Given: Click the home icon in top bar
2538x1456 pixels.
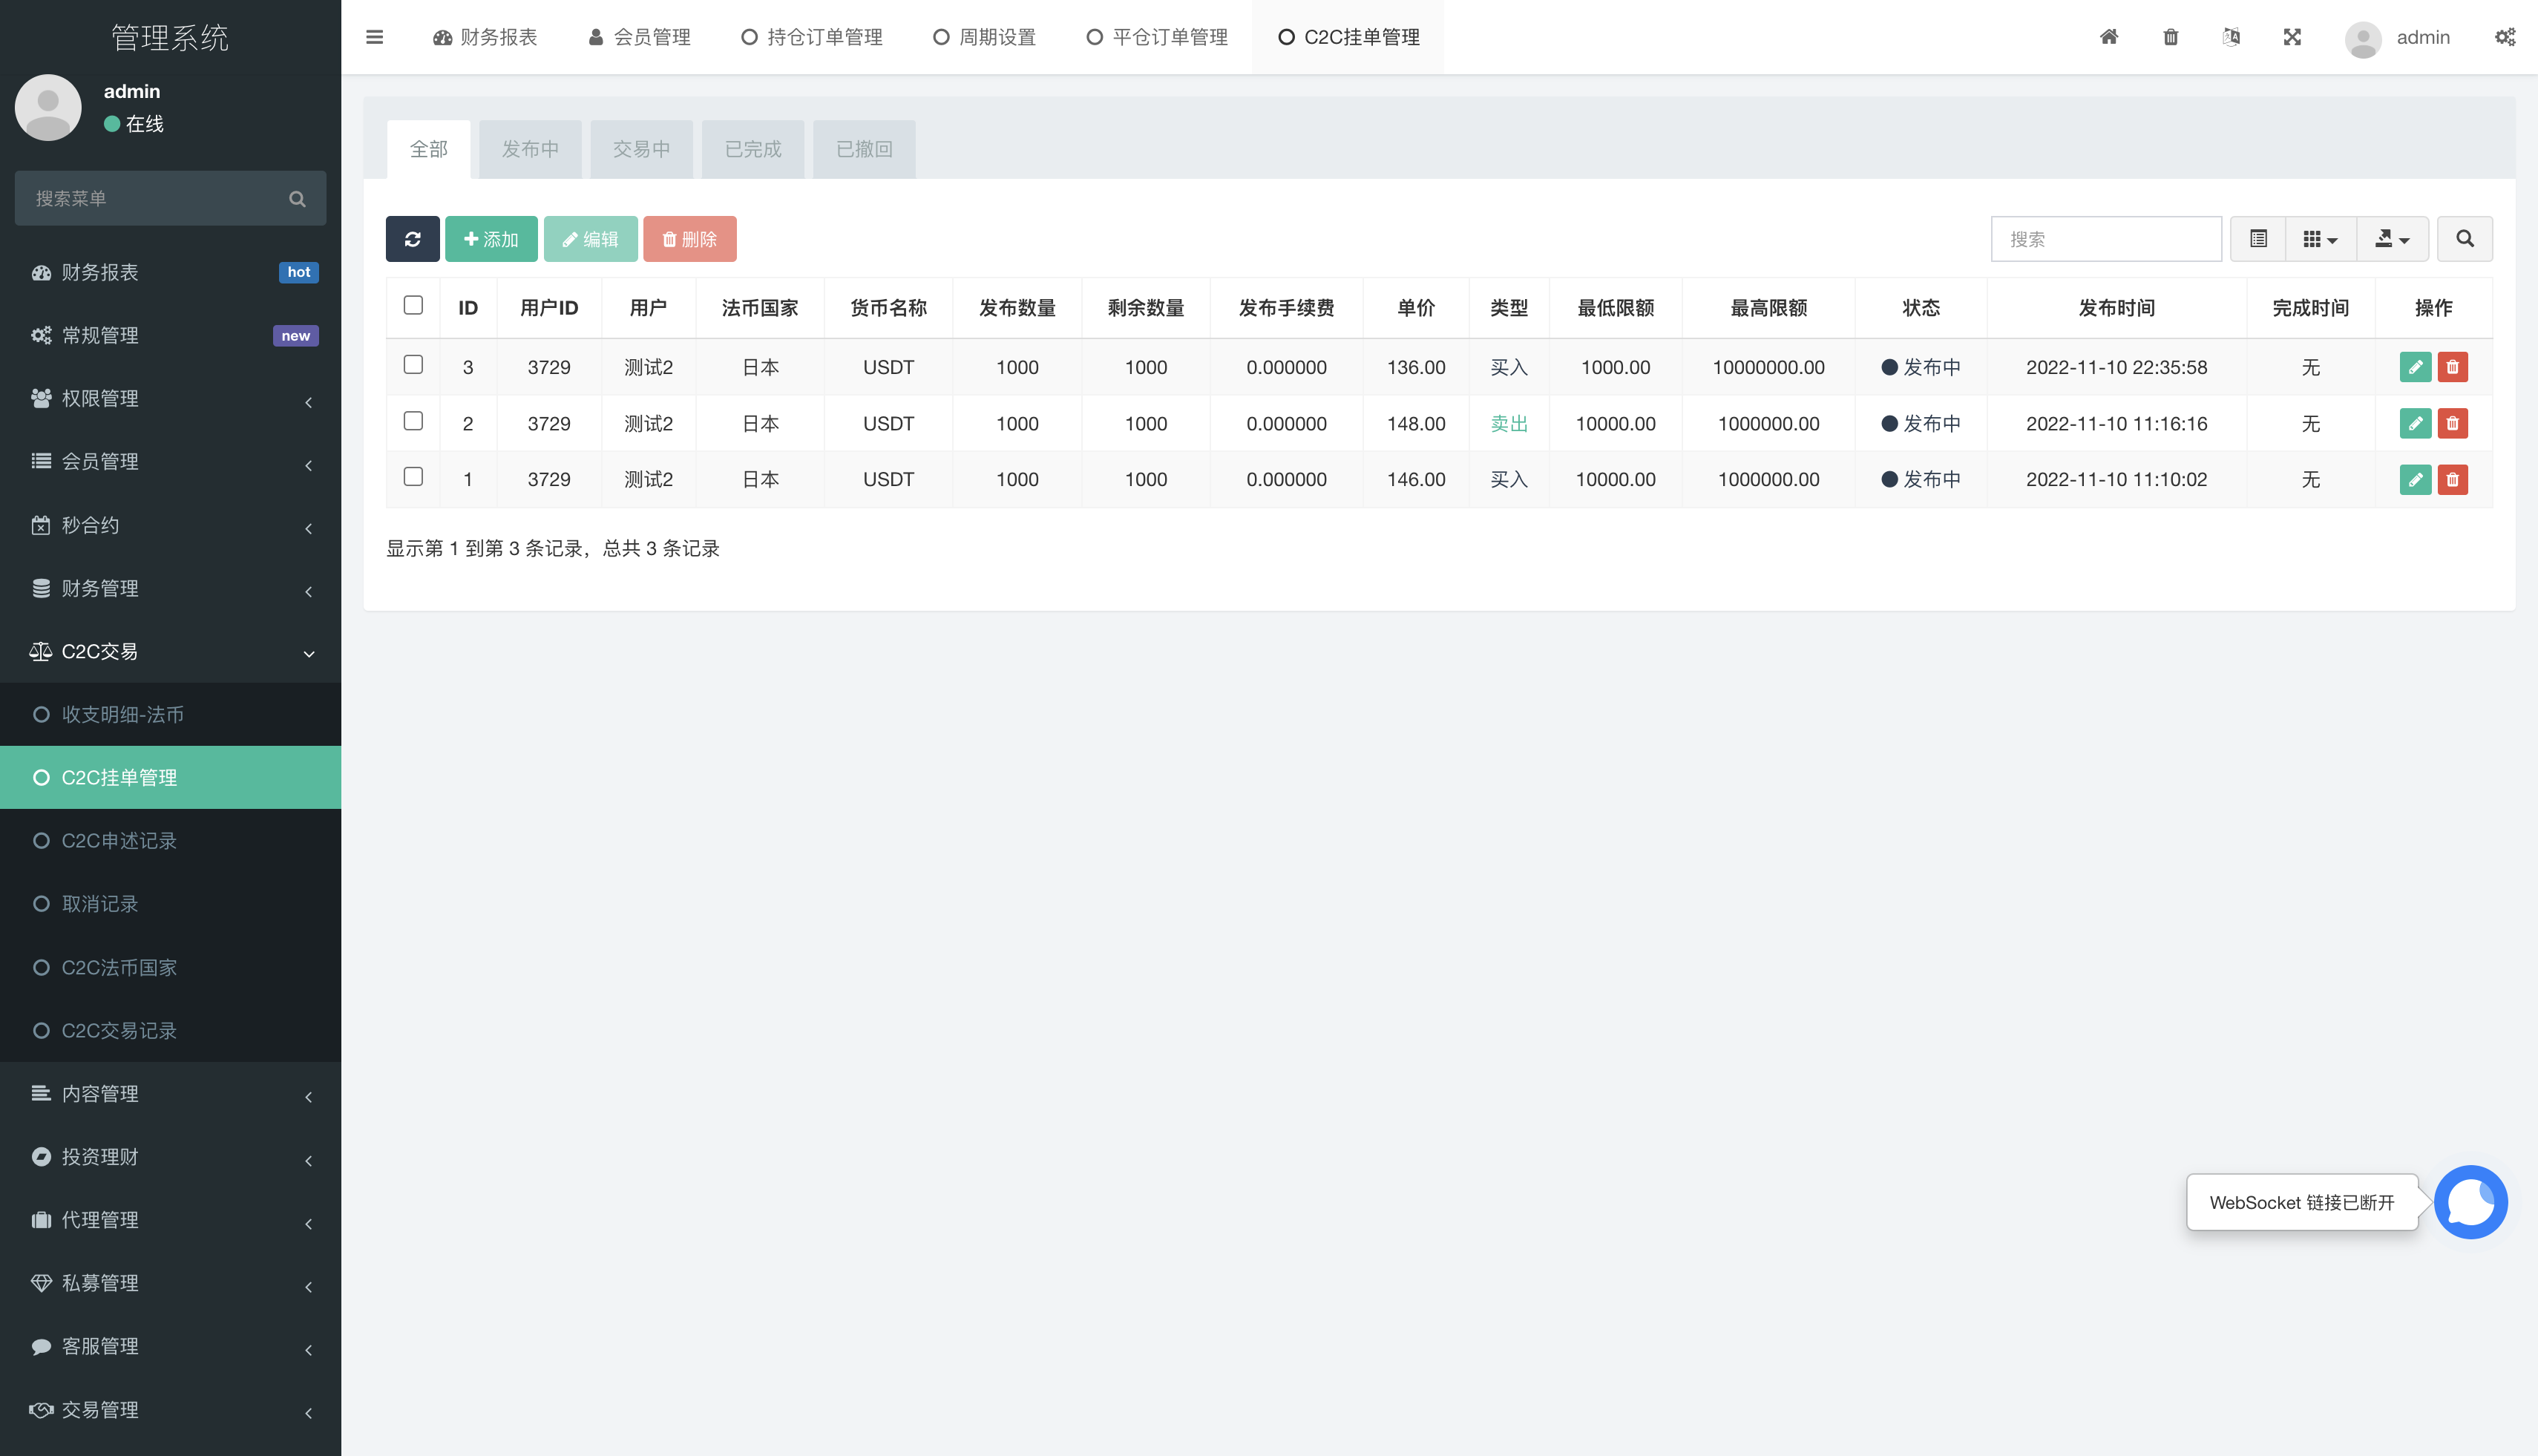Looking at the screenshot, I should (x=2108, y=37).
